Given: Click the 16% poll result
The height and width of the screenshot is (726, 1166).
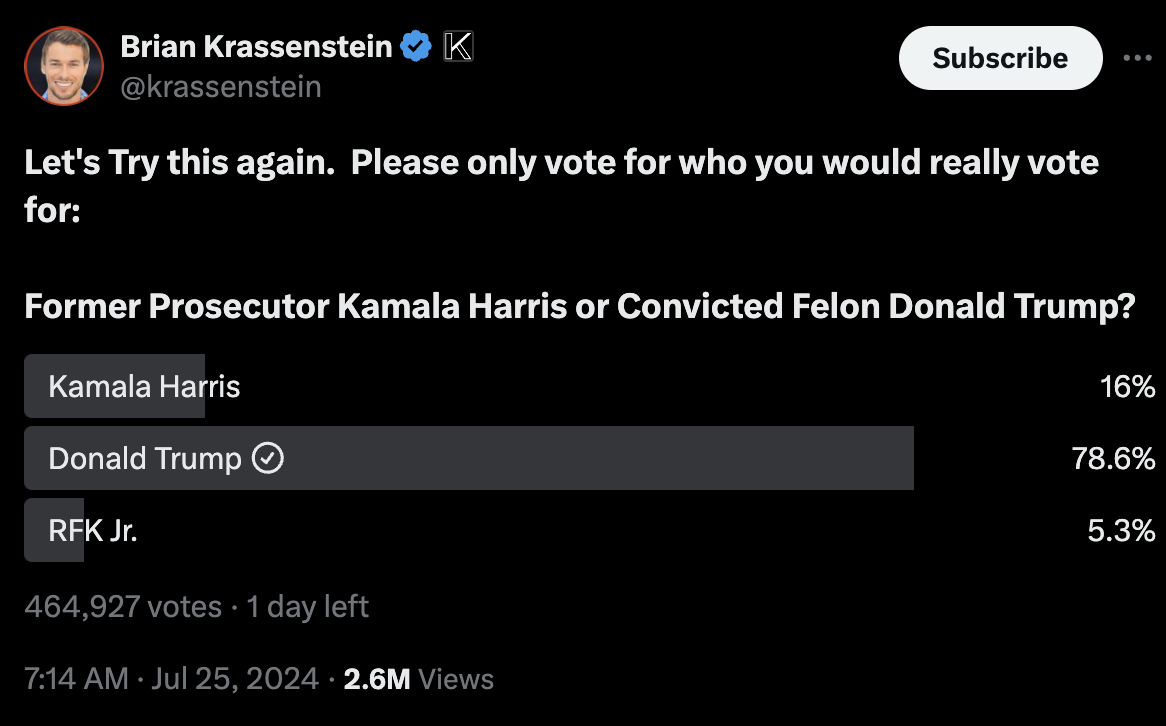Looking at the screenshot, I should pos(1127,386).
